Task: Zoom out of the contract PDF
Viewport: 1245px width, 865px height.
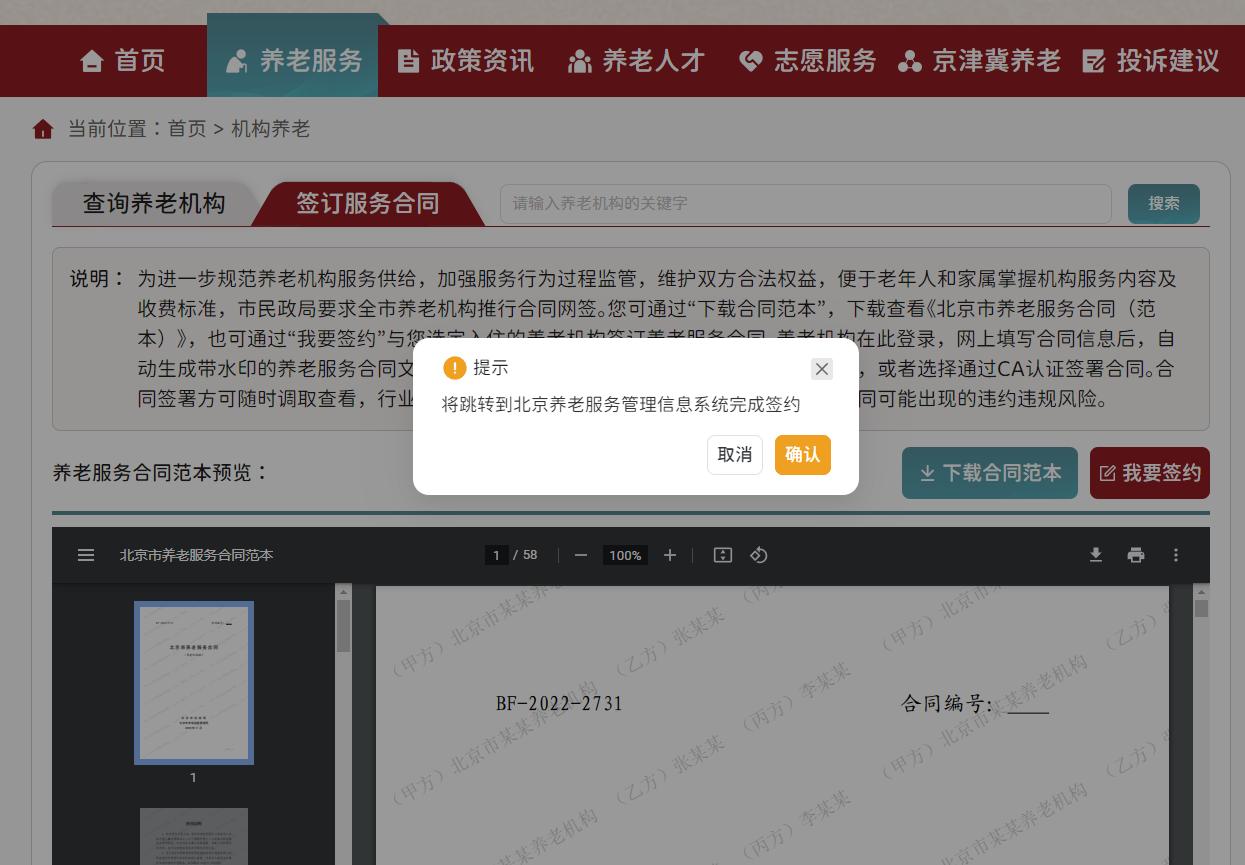Action: click(580, 555)
